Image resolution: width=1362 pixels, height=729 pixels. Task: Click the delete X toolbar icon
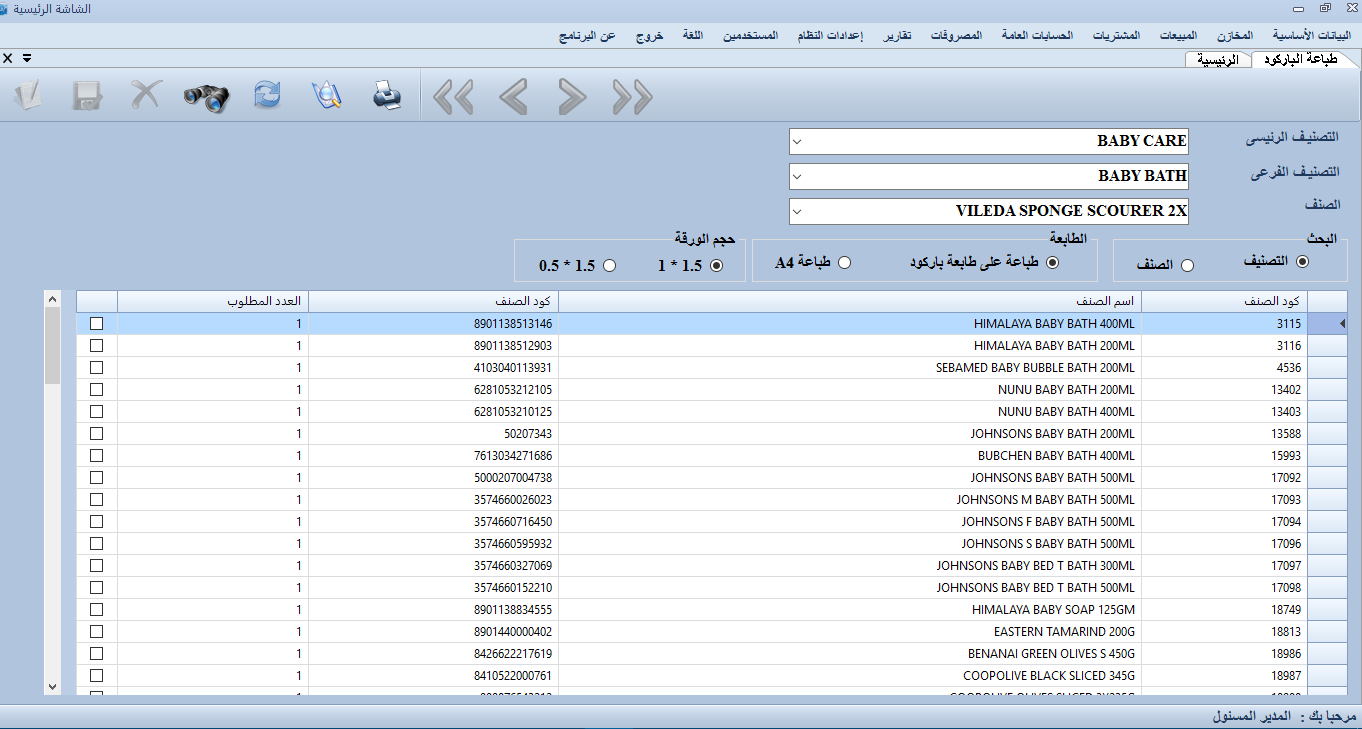tap(146, 96)
